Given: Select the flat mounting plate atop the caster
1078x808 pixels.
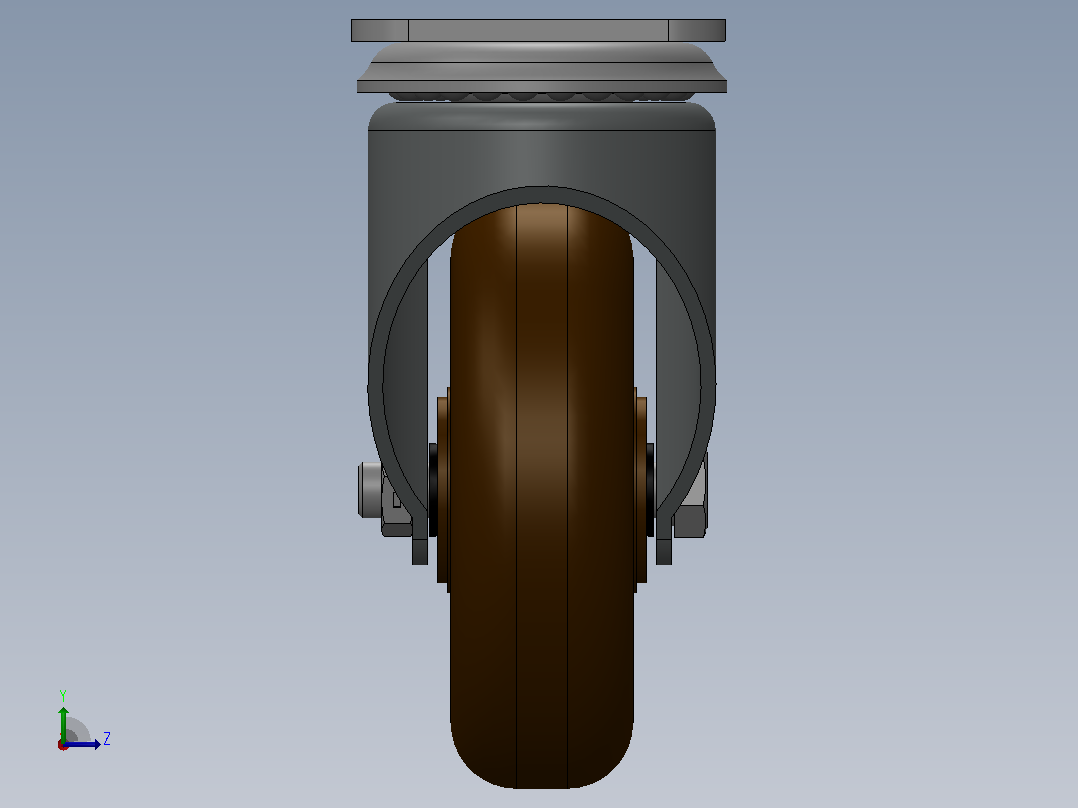Looking at the screenshot, I should (538, 30).
